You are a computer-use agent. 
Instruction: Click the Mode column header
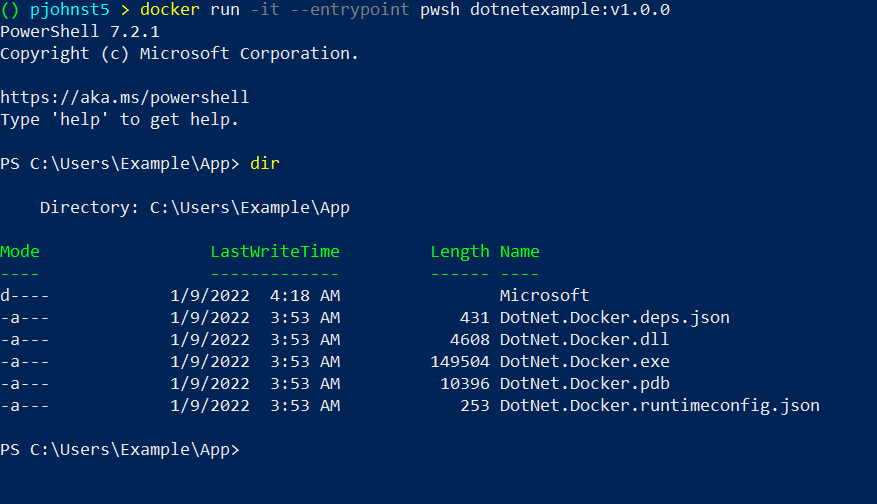click(20, 252)
